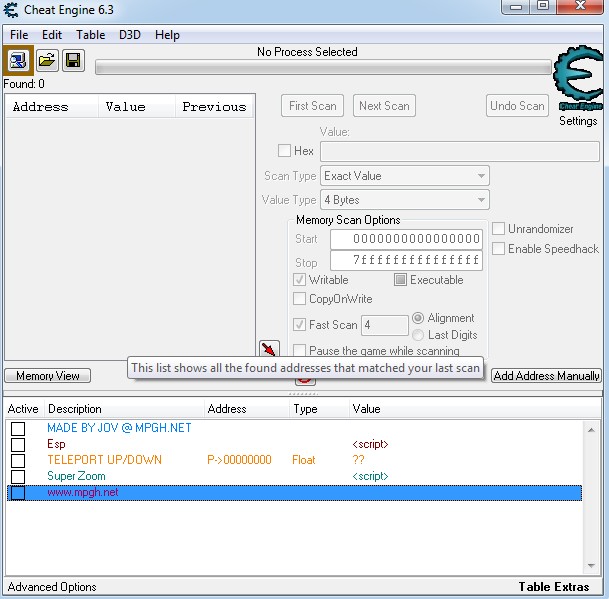Click the scan Value input field
Viewport: 609px width, 599px height.
[460, 151]
